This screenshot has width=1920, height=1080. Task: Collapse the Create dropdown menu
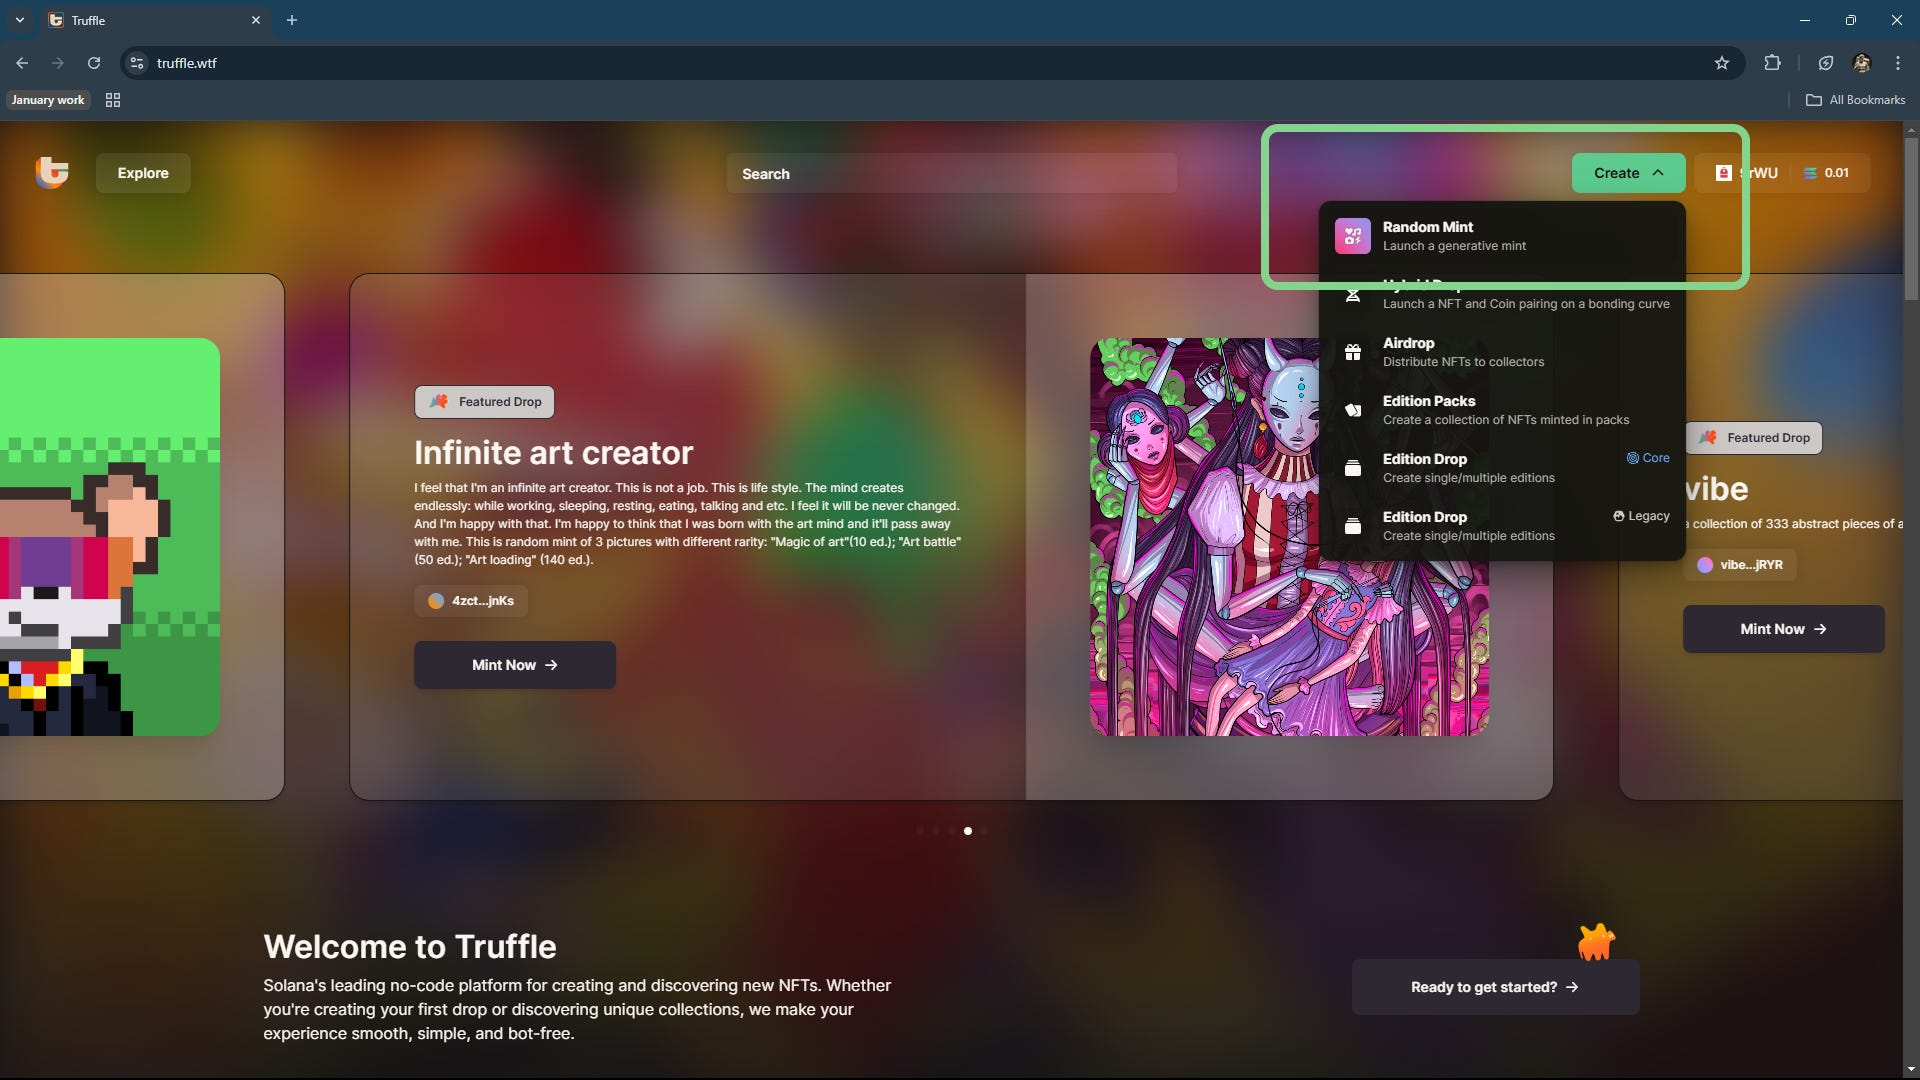pyautogui.click(x=1627, y=173)
